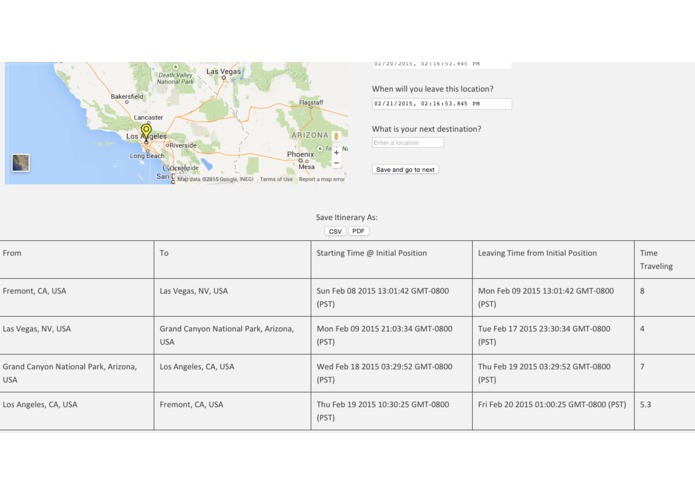695x494 pixels.
Task: Click time traveling value 7
Action: pos(642,367)
